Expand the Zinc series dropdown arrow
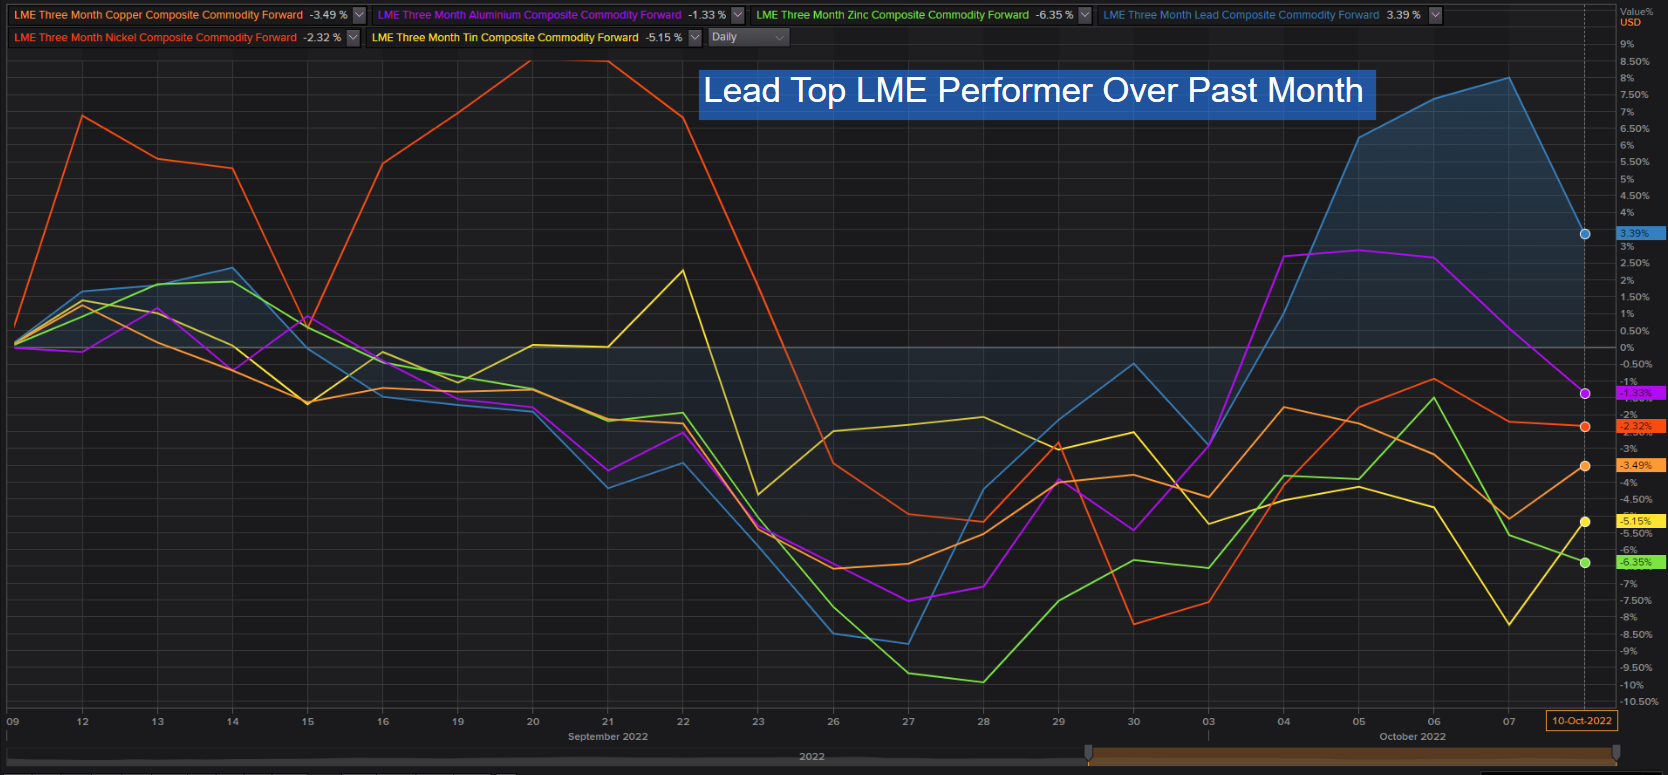The width and height of the screenshot is (1668, 775). click(x=1085, y=15)
